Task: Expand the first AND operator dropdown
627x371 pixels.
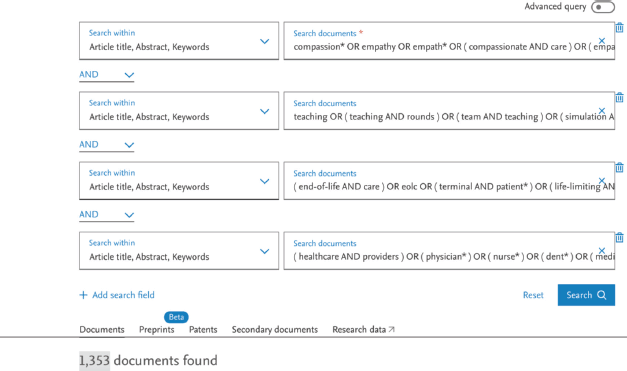Action: pyautogui.click(x=106, y=75)
